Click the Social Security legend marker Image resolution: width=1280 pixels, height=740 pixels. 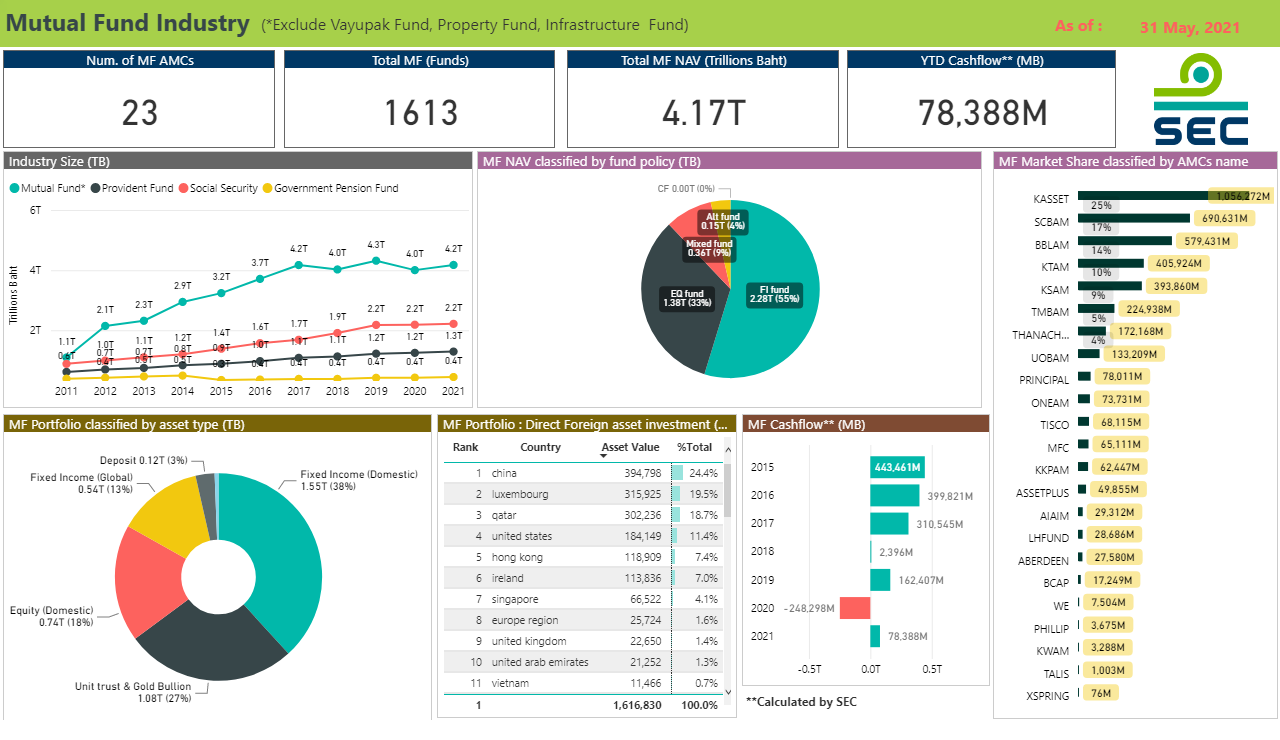click(x=183, y=188)
